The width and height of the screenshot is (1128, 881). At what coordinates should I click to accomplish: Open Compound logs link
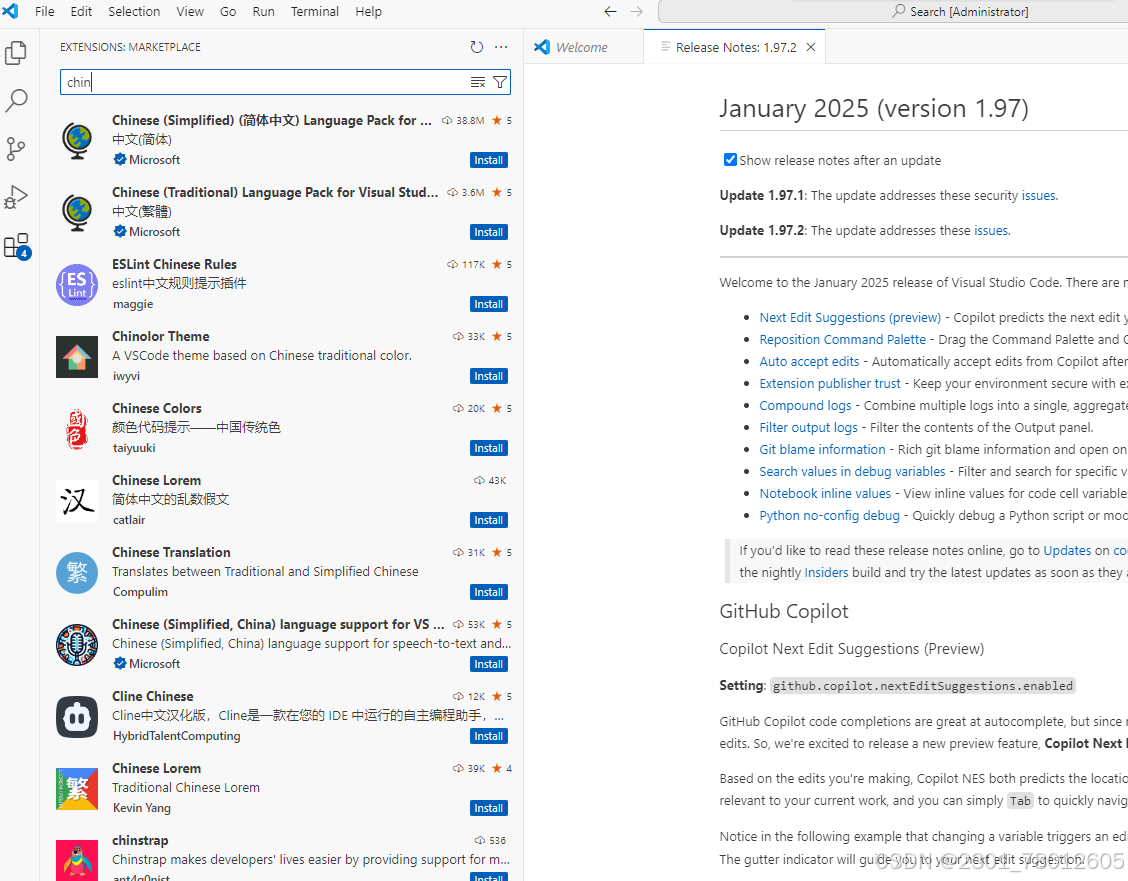point(805,405)
